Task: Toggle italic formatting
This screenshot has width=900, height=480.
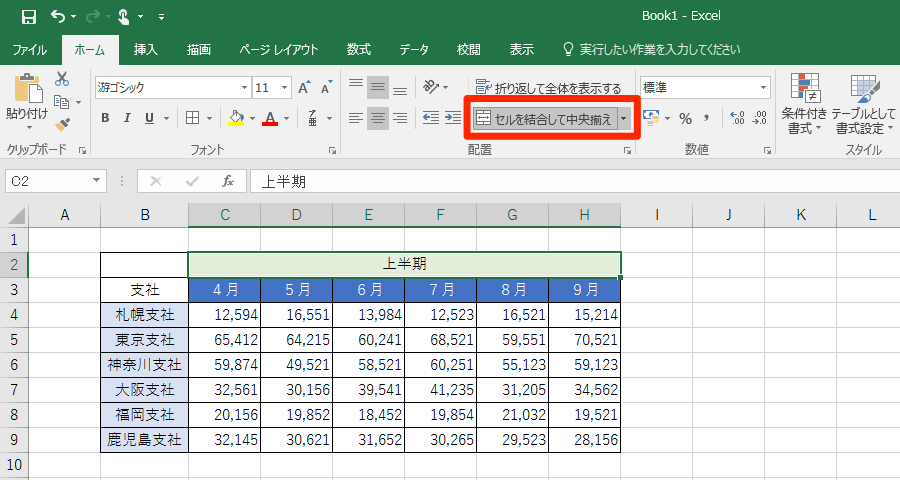Action: click(127, 118)
